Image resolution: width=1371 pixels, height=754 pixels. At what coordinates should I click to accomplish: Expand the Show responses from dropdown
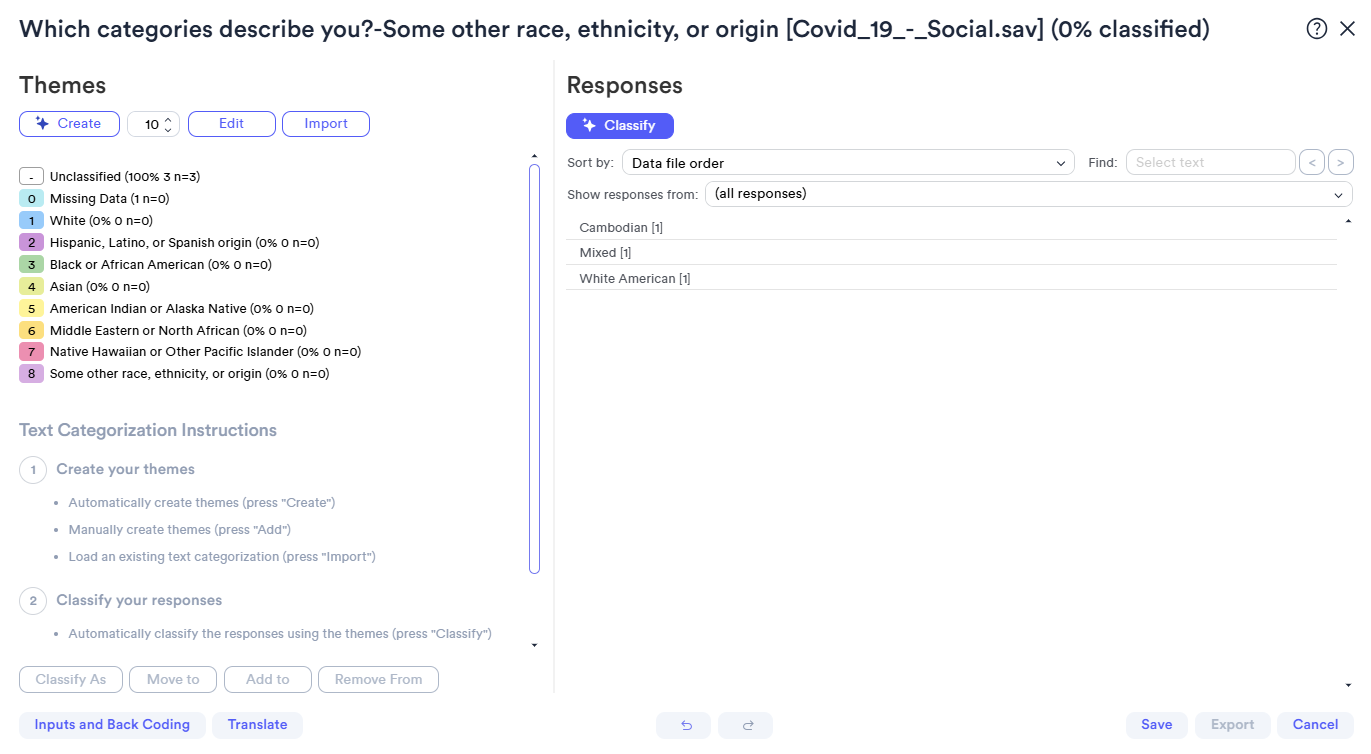click(1028, 194)
